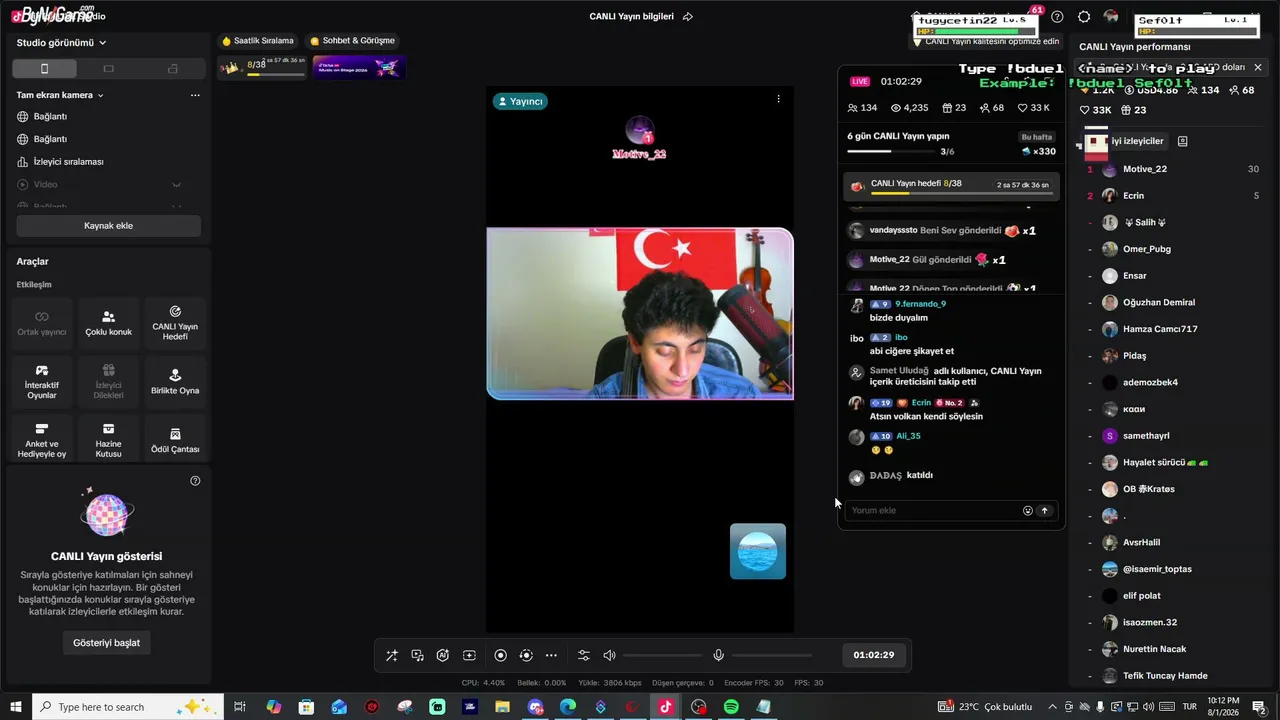Select the portrait phone layout

[x=44, y=69]
